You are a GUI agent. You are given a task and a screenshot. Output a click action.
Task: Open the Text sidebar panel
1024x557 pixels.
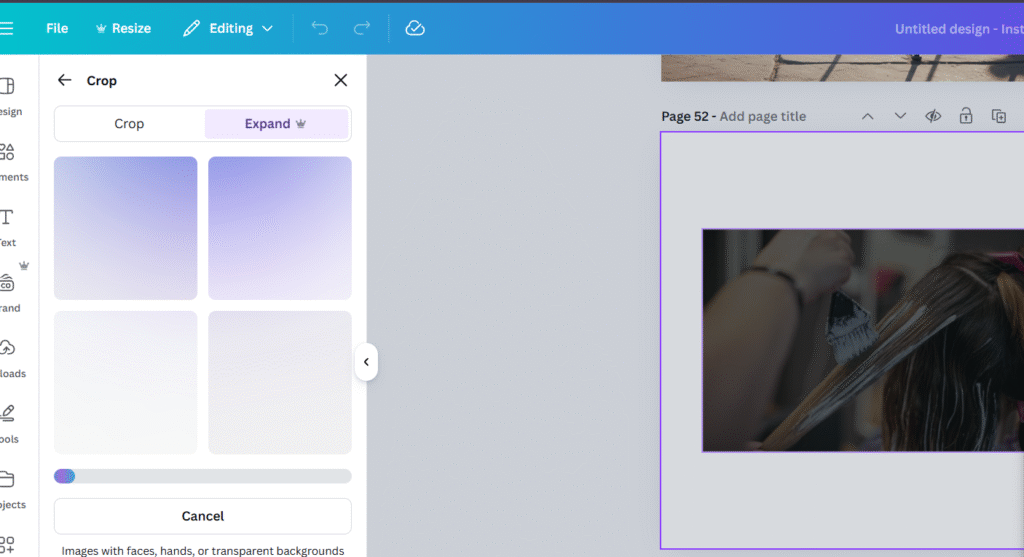tap(8, 226)
